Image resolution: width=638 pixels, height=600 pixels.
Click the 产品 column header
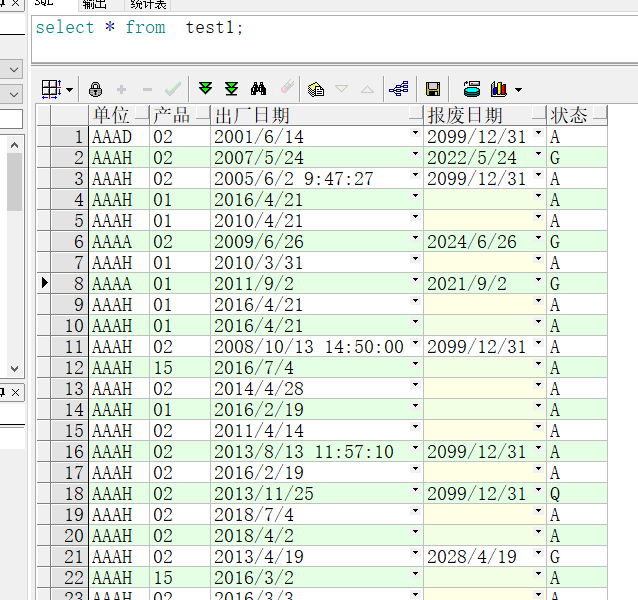(180, 115)
